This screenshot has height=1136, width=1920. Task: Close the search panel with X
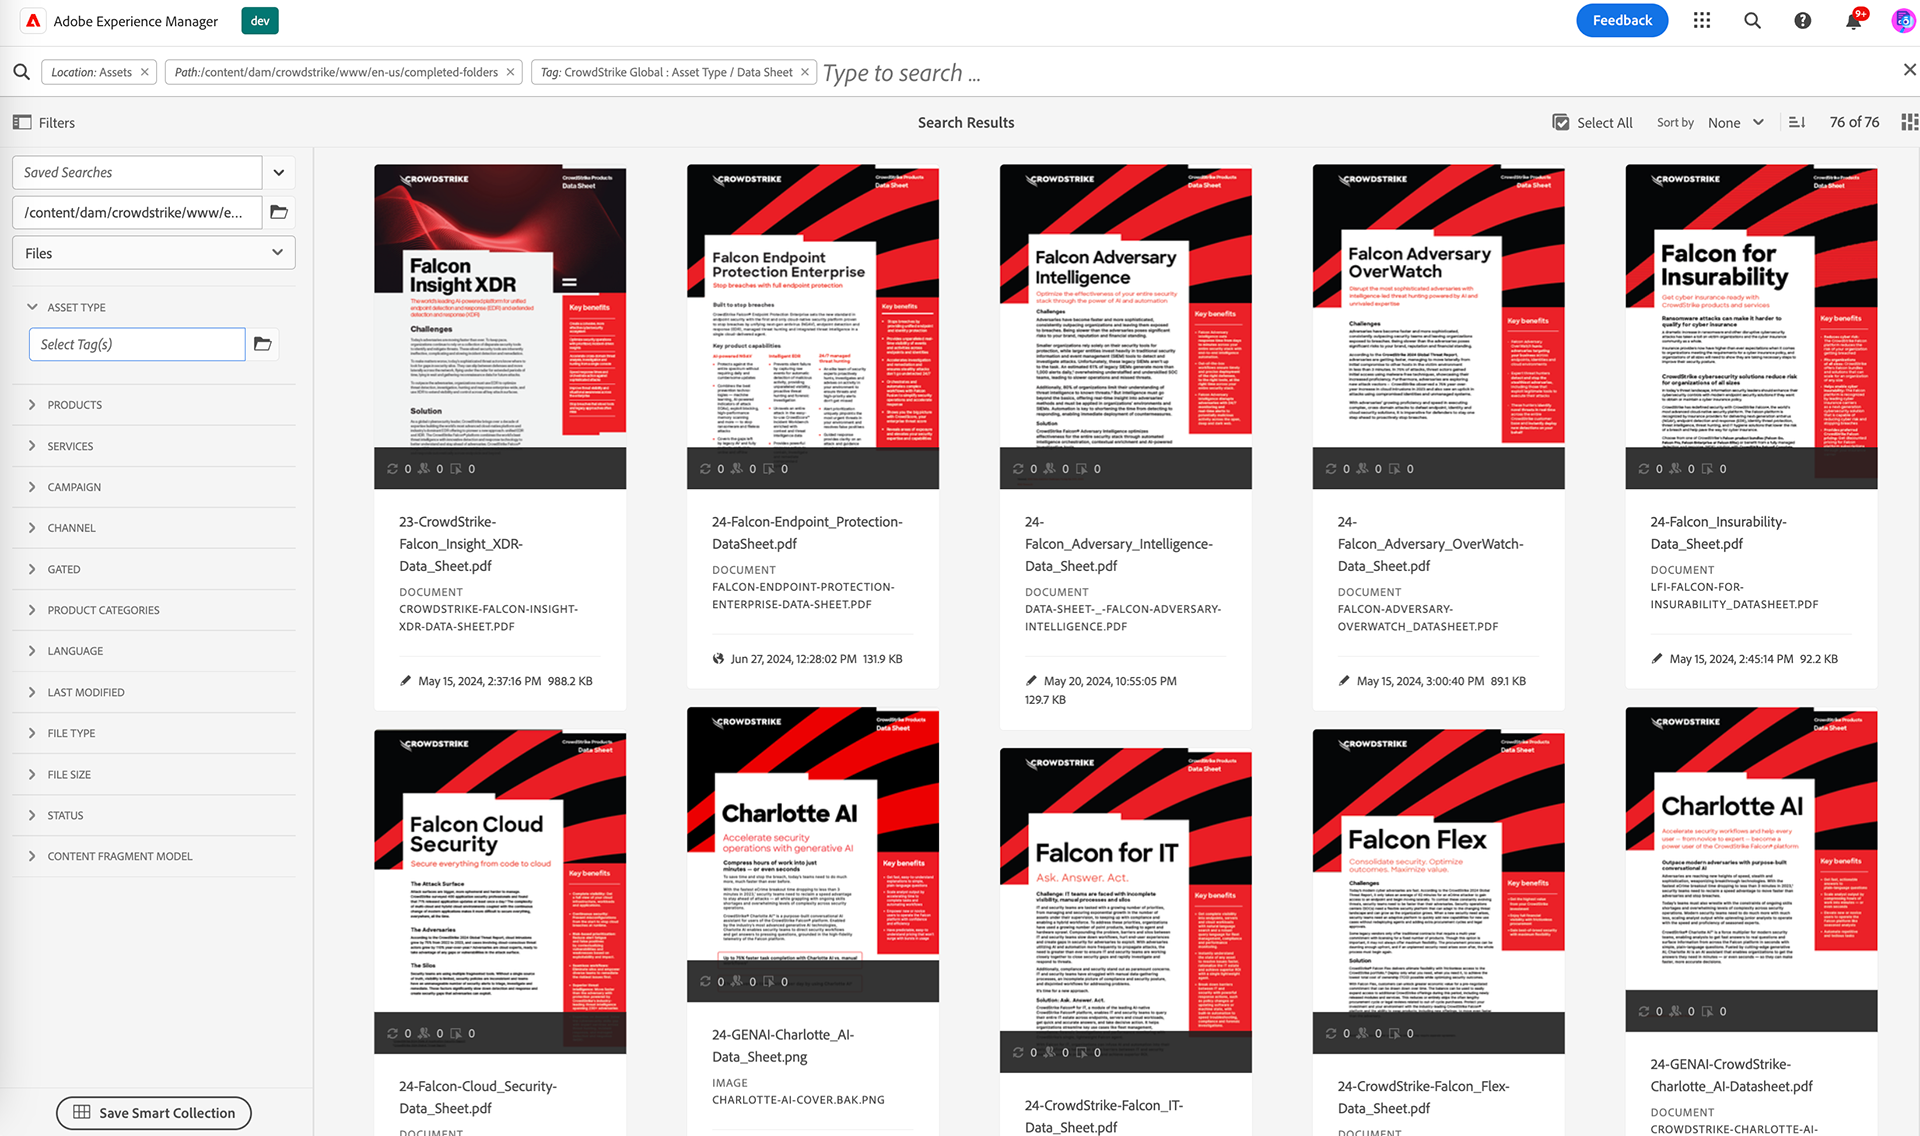1909,70
